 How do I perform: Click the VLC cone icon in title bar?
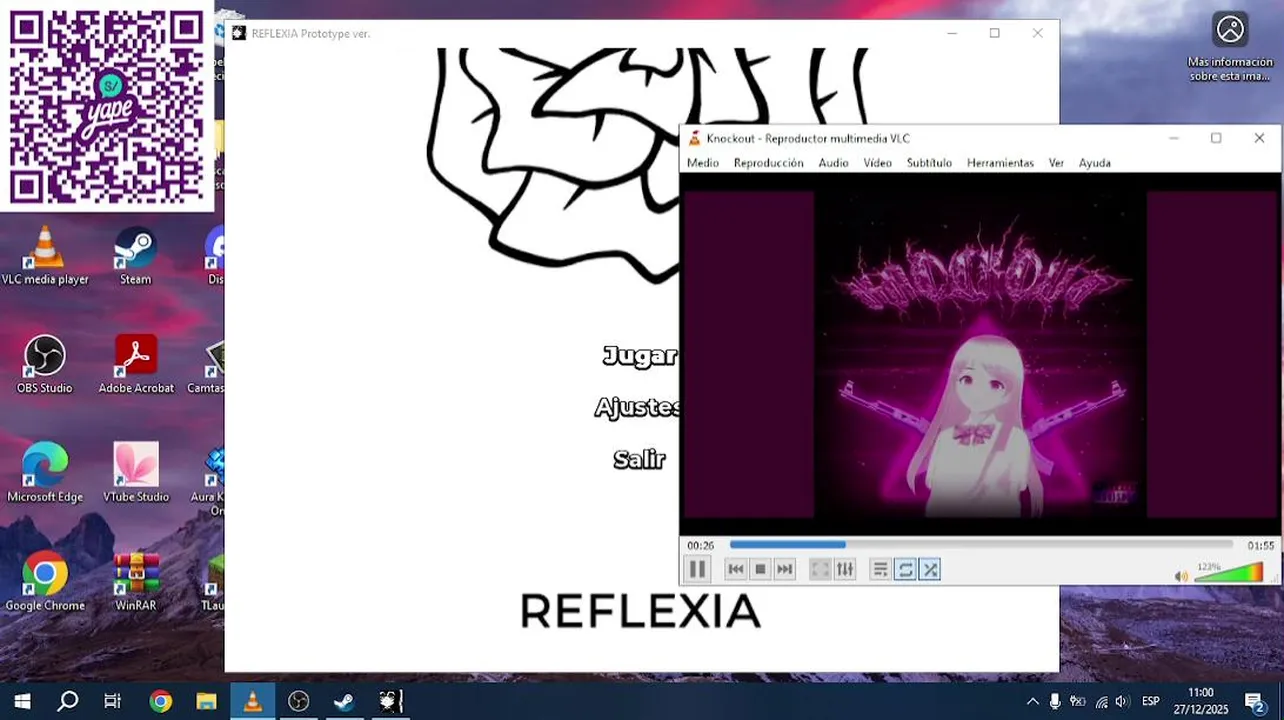pos(695,138)
